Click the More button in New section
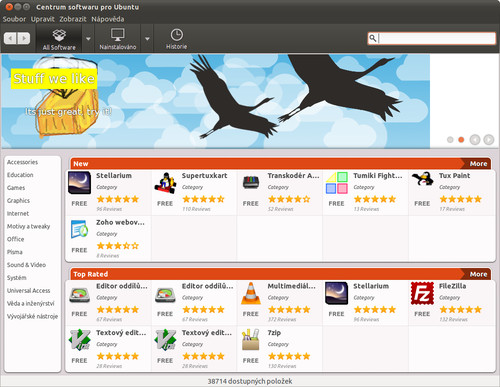Viewport: 500px width, 387px height. [478, 164]
